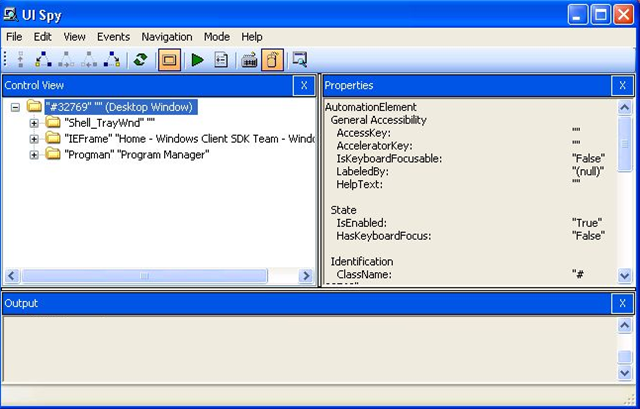Close the Output pane
This screenshot has height=409, width=640.
click(x=622, y=303)
